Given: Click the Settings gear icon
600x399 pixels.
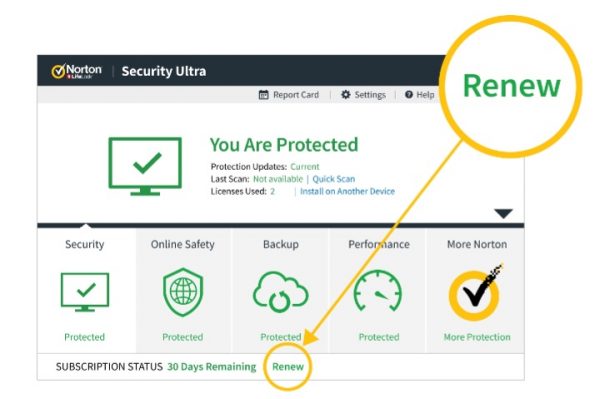Looking at the screenshot, I should click(x=346, y=94).
